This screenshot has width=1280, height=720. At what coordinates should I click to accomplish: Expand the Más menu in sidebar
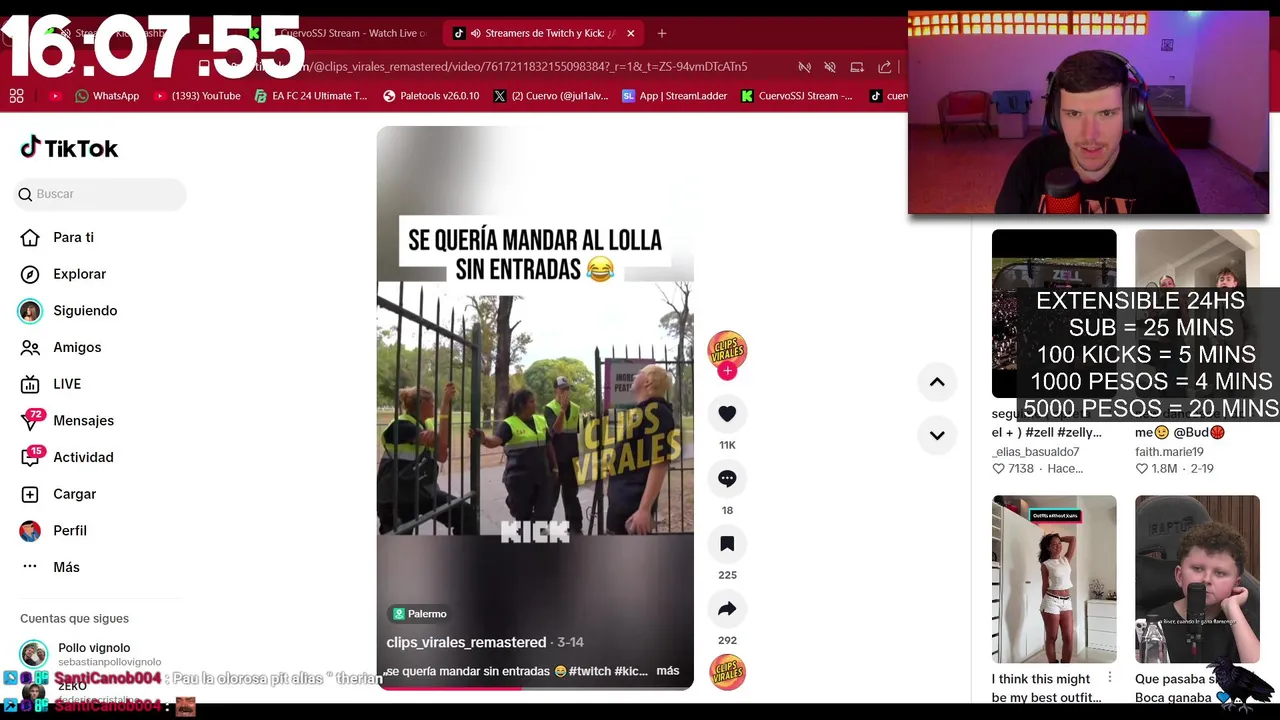pyautogui.click(x=50, y=567)
